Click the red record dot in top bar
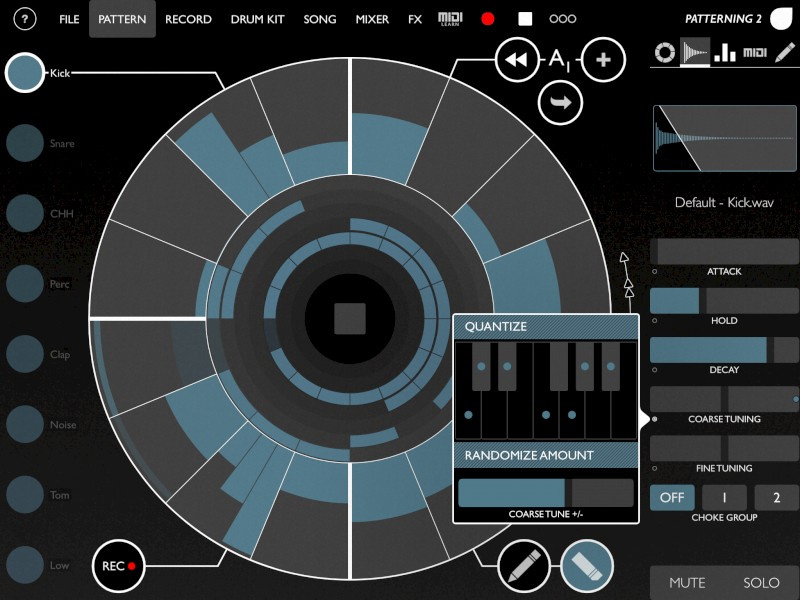 click(x=488, y=19)
